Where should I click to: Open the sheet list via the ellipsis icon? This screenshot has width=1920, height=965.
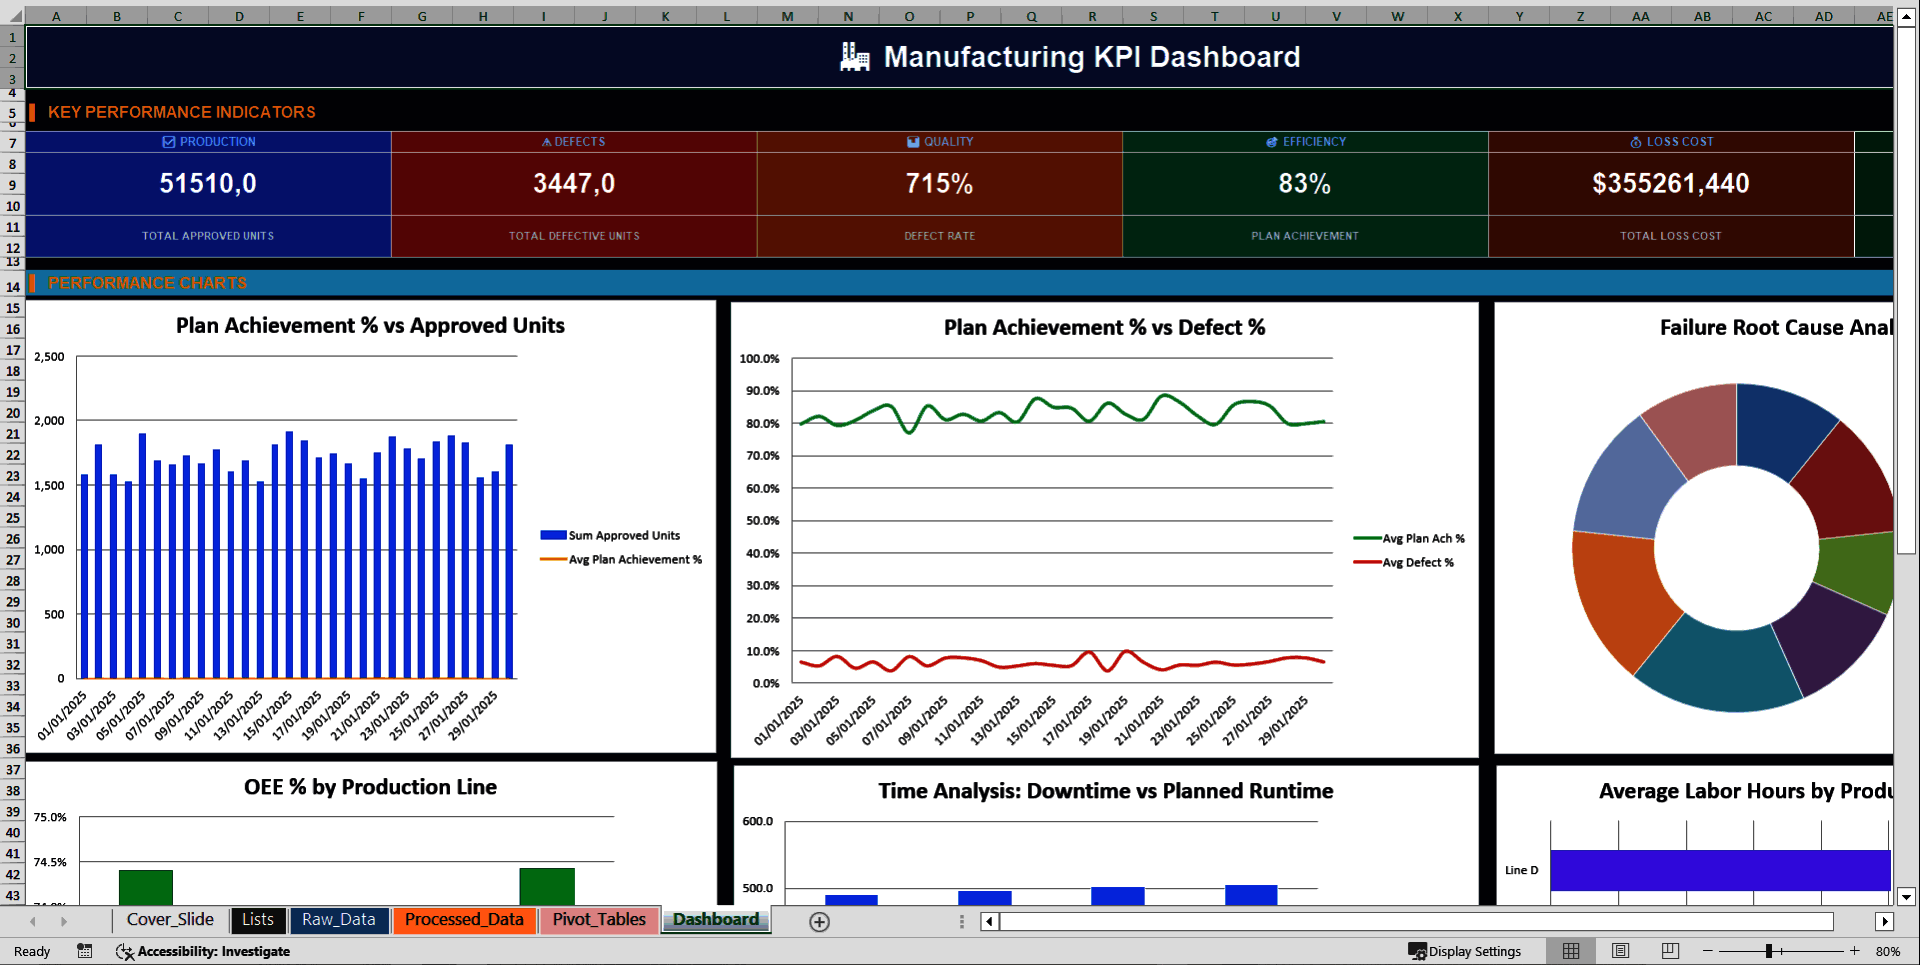coord(962,921)
